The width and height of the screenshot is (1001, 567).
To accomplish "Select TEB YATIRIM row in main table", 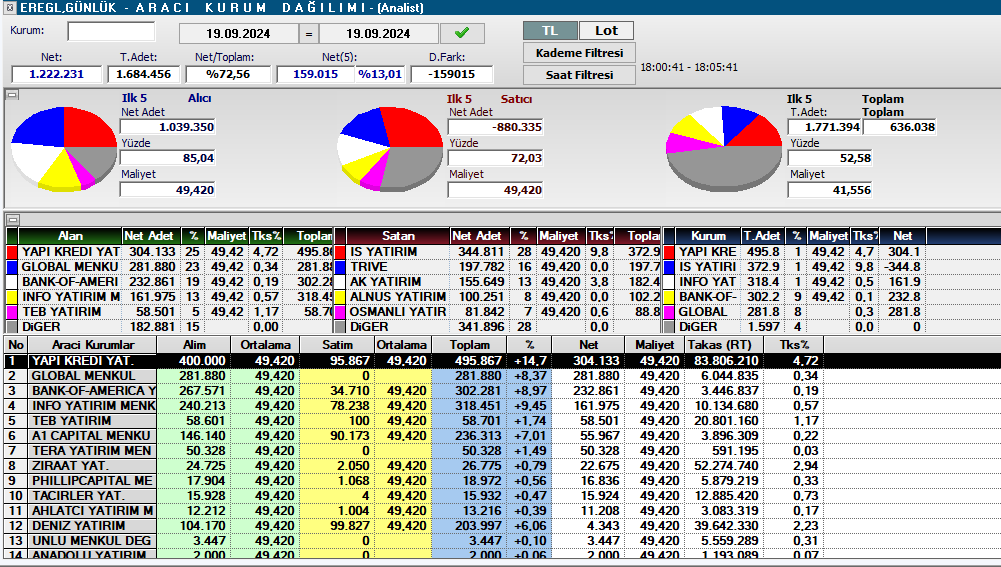I will [x=502, y=421].
